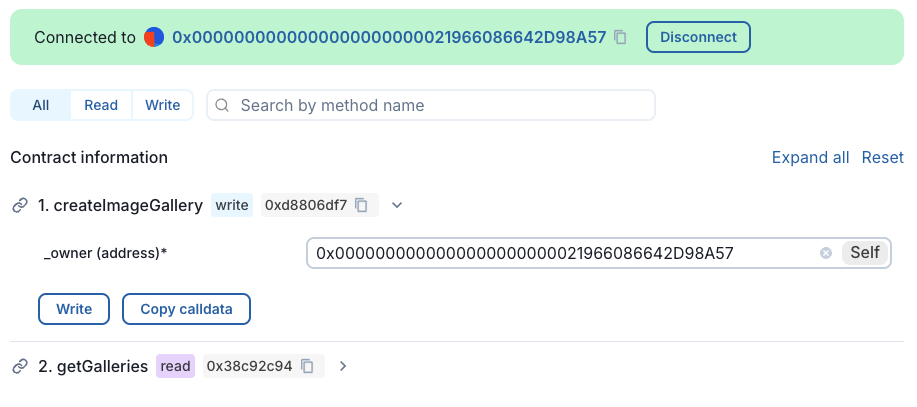This screenshot has width=917, height=407.
Task: Show only Read methods tab
Action: [x=101, y=105]
